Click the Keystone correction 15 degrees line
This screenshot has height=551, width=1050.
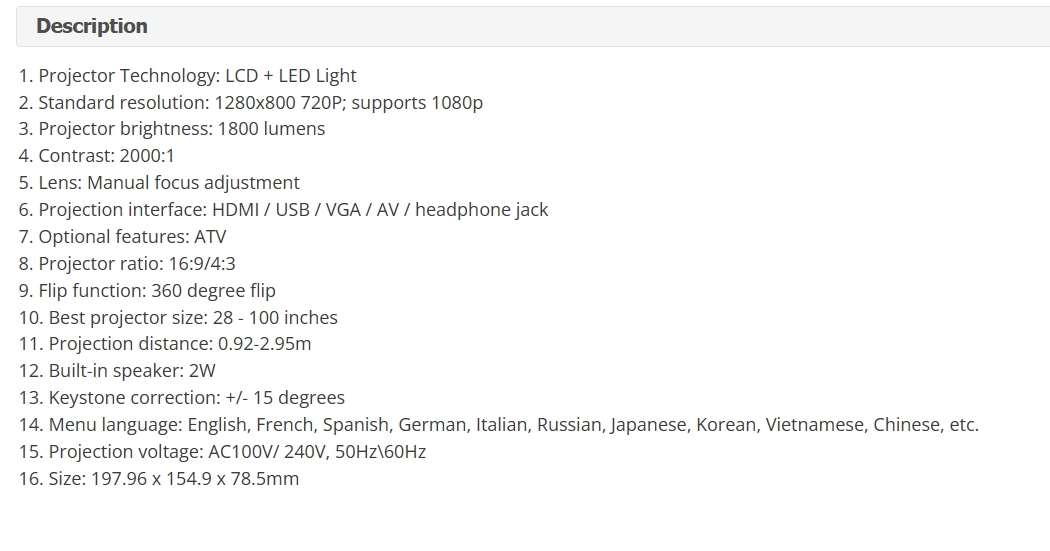[181, 398]
